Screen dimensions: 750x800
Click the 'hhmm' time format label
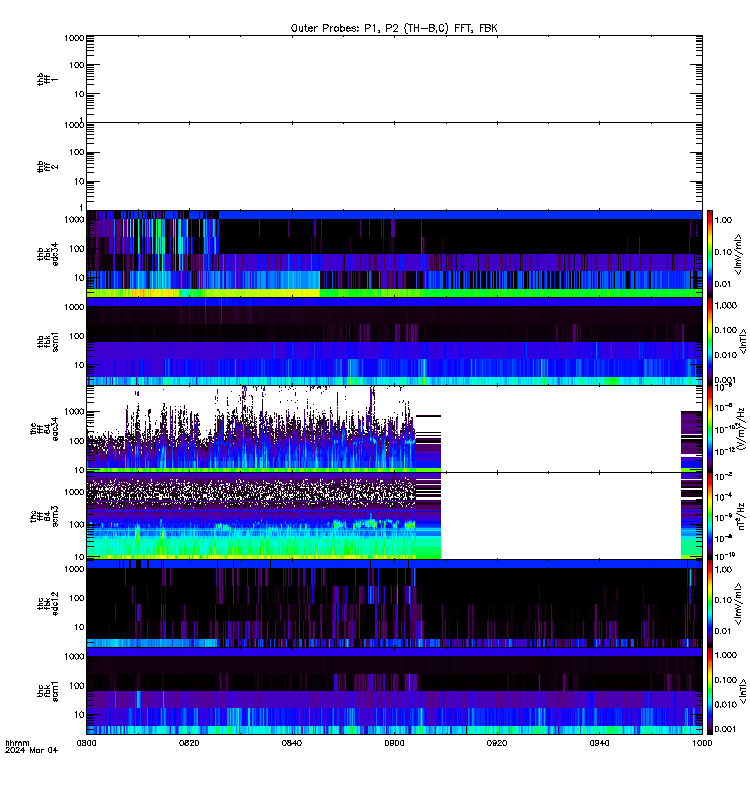click(x=17, y=743)
